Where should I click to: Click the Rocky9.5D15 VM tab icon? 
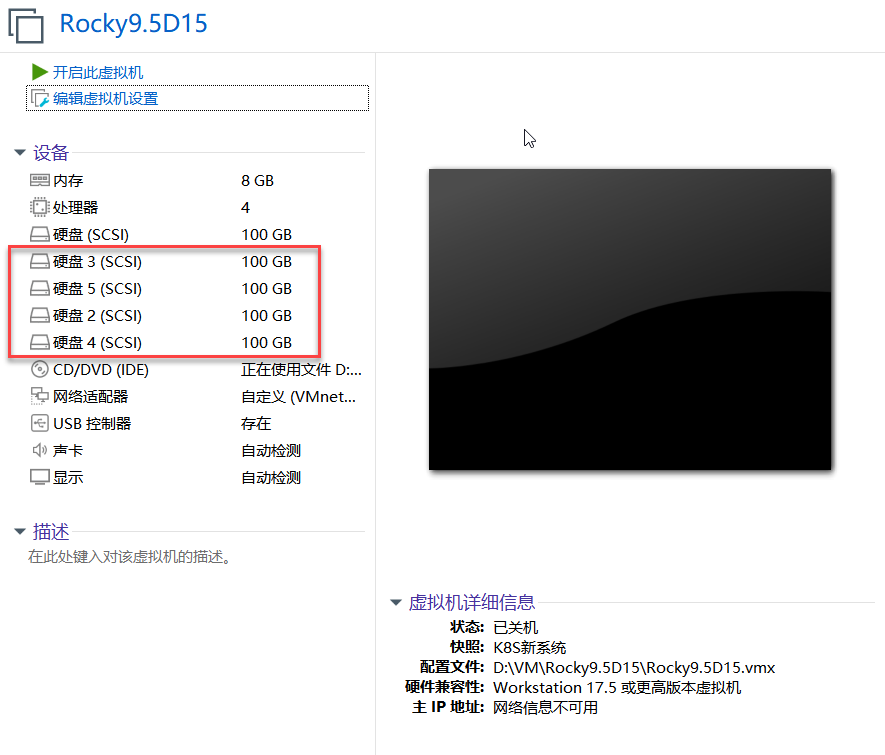click(x=26, y=25)
